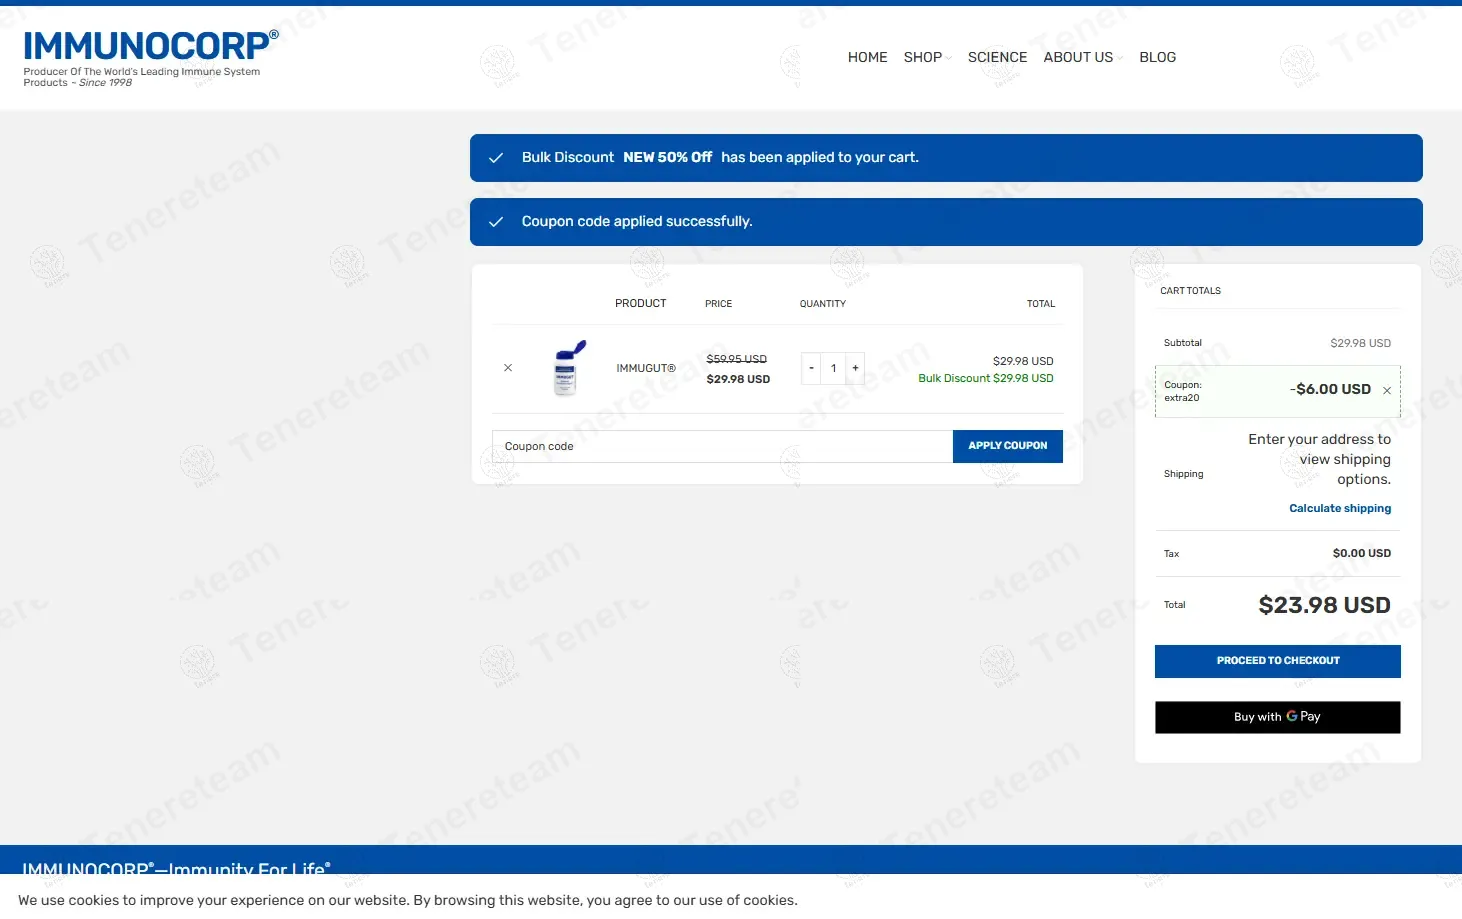Decrease the product quantity with the minus control
The image size is (1462, 919).
811,368
